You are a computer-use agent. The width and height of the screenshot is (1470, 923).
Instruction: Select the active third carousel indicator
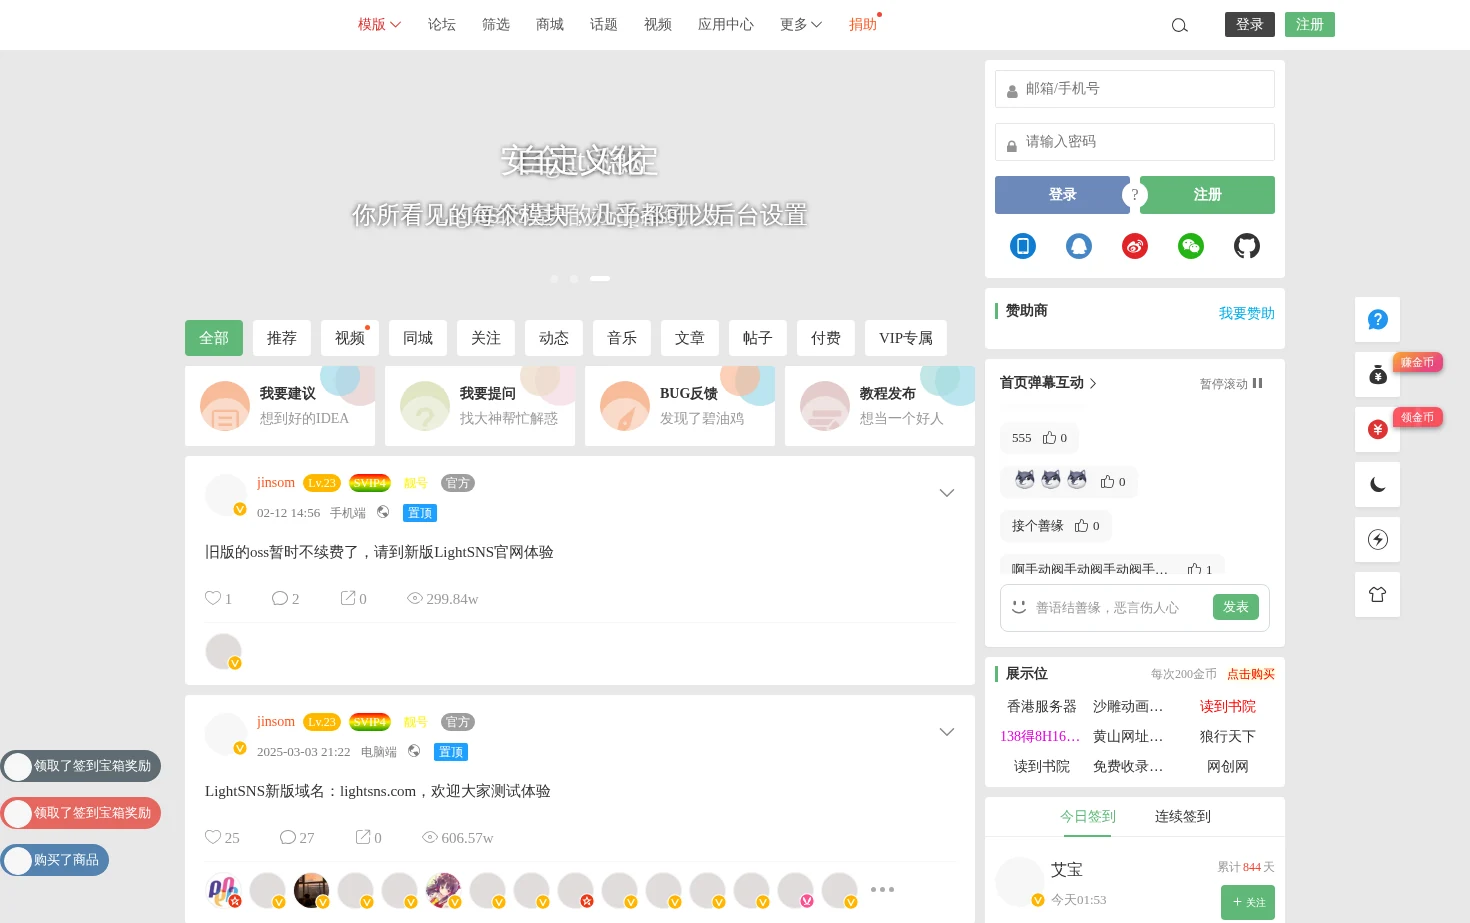[600, 279]
